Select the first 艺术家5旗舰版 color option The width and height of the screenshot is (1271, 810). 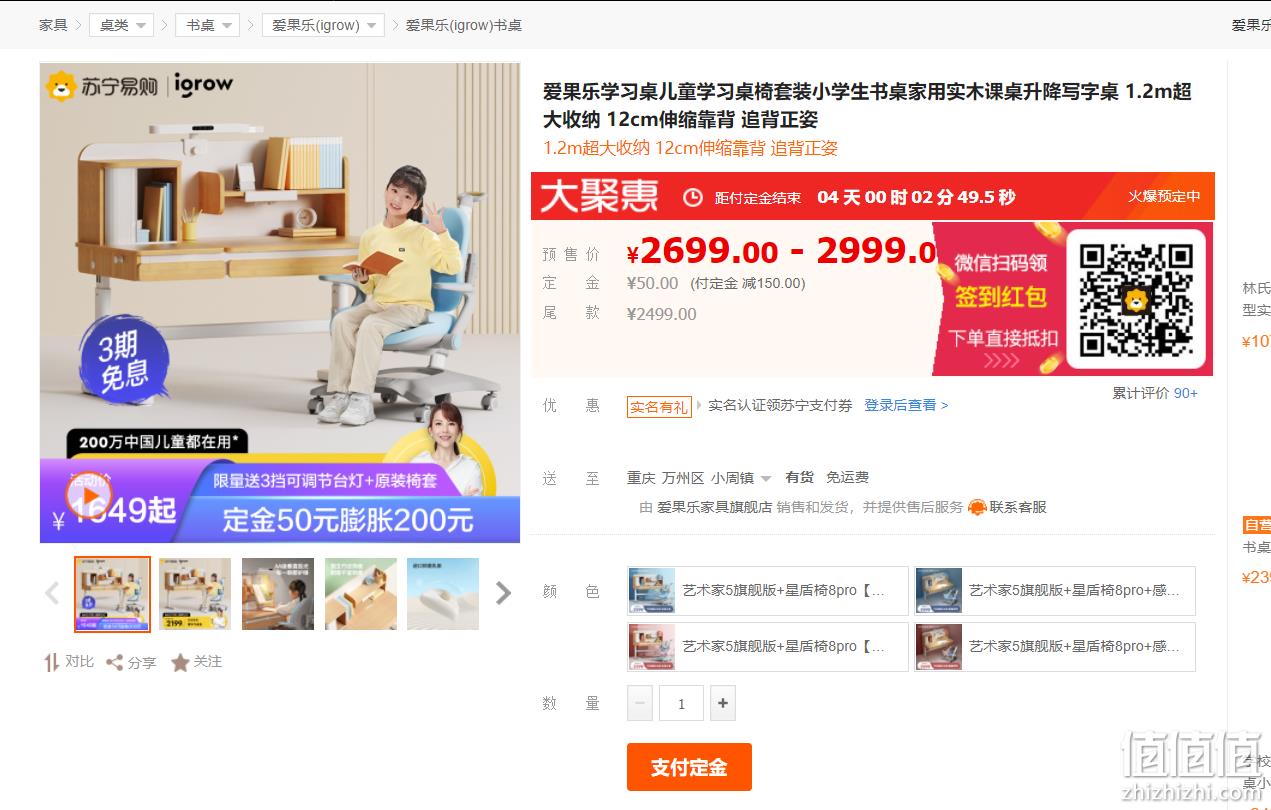[x=768, y=590]
